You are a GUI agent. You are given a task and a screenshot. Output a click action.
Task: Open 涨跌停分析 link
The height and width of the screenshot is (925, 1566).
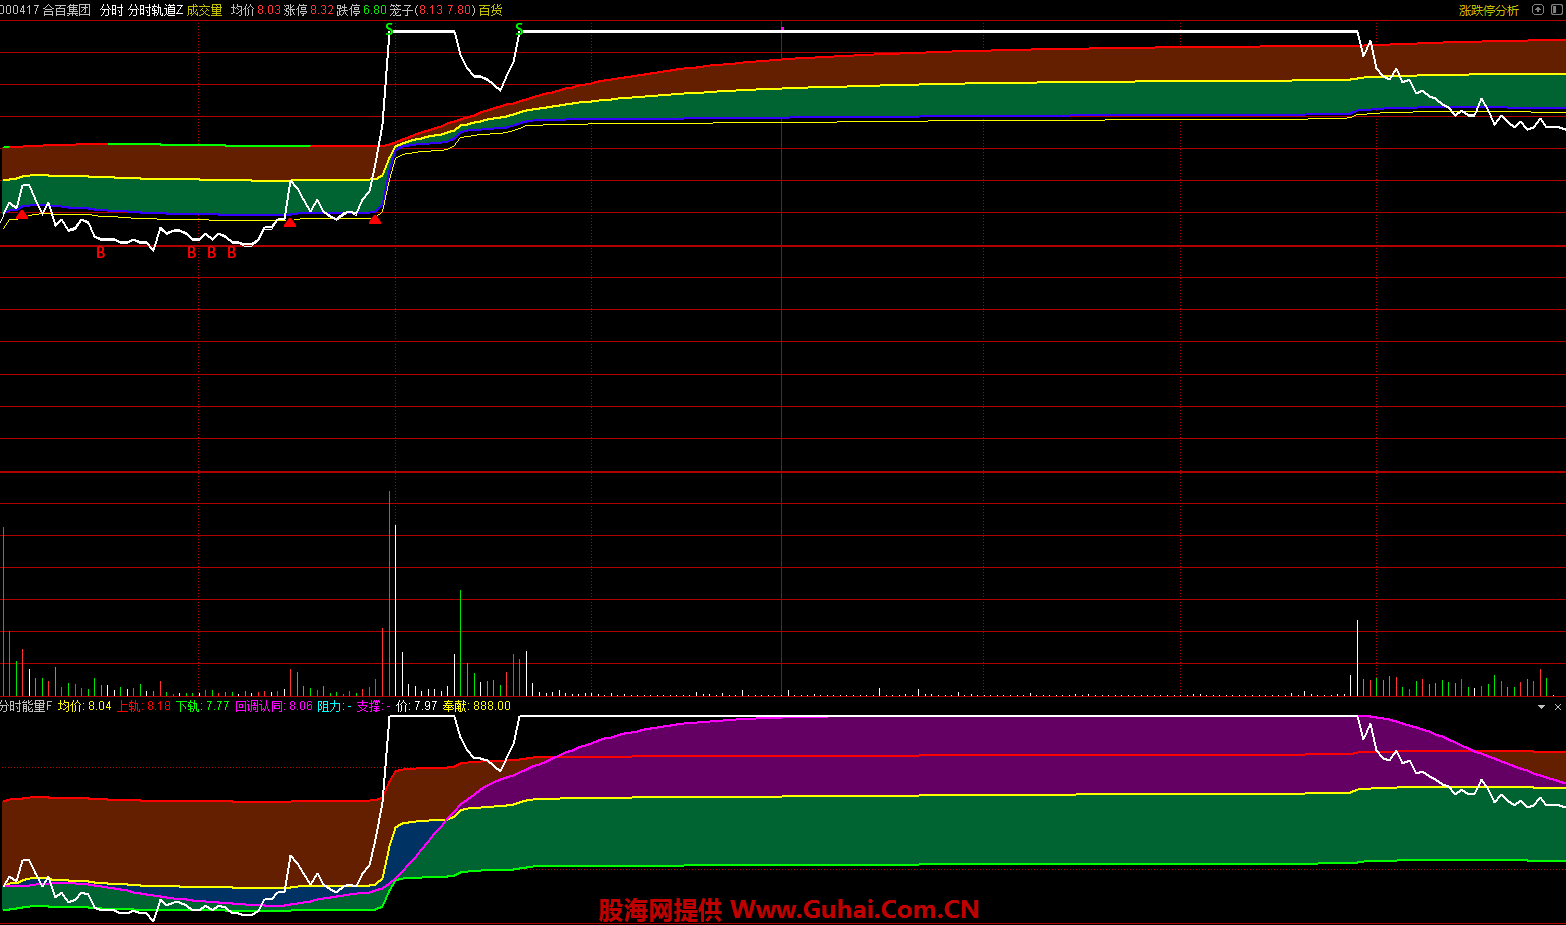click(x=1488, y=10)
